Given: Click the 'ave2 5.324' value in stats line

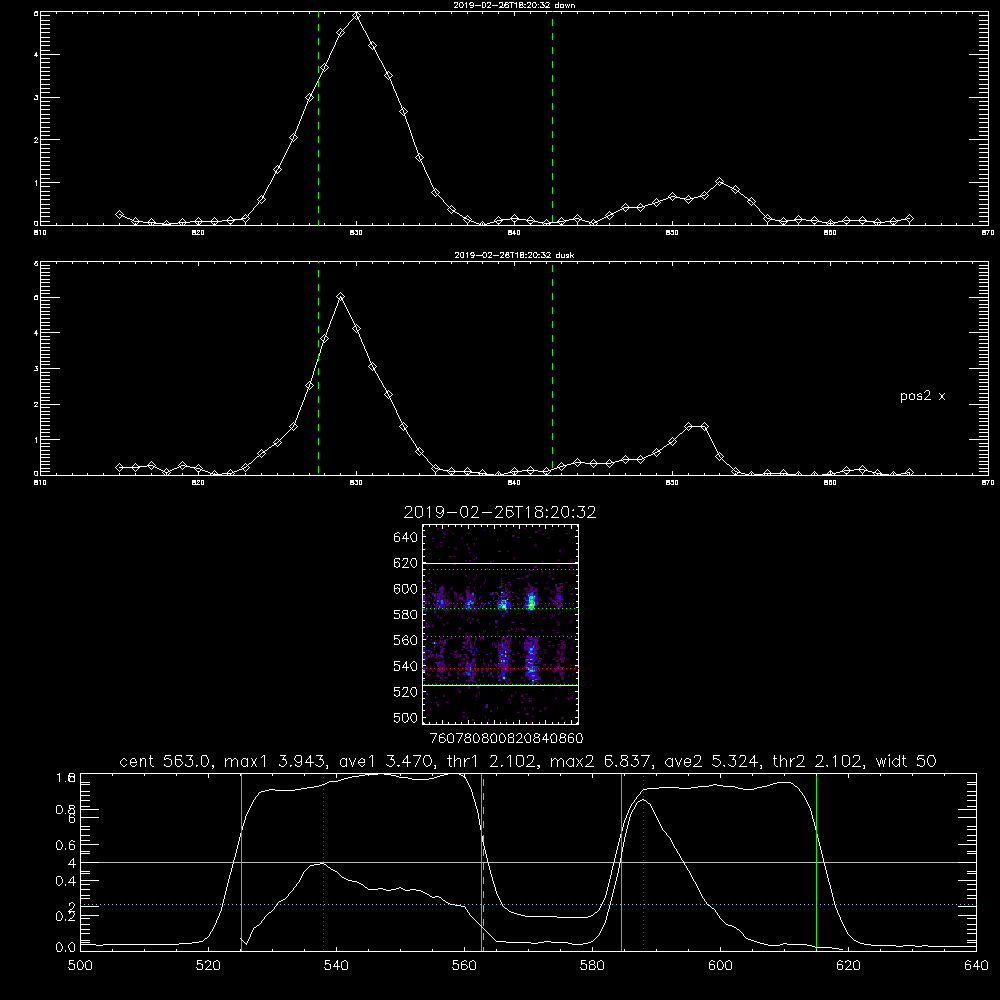Looking at the screenshot, I should tap(710, 761).
